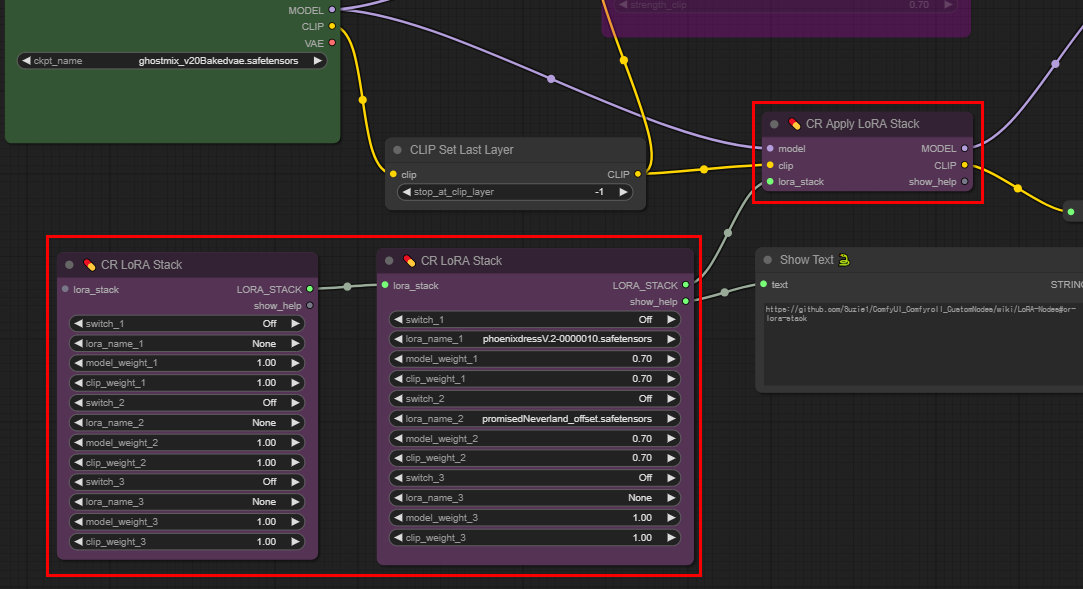Increase model_weight_2 on right LoRA Stack

point(671,438)
